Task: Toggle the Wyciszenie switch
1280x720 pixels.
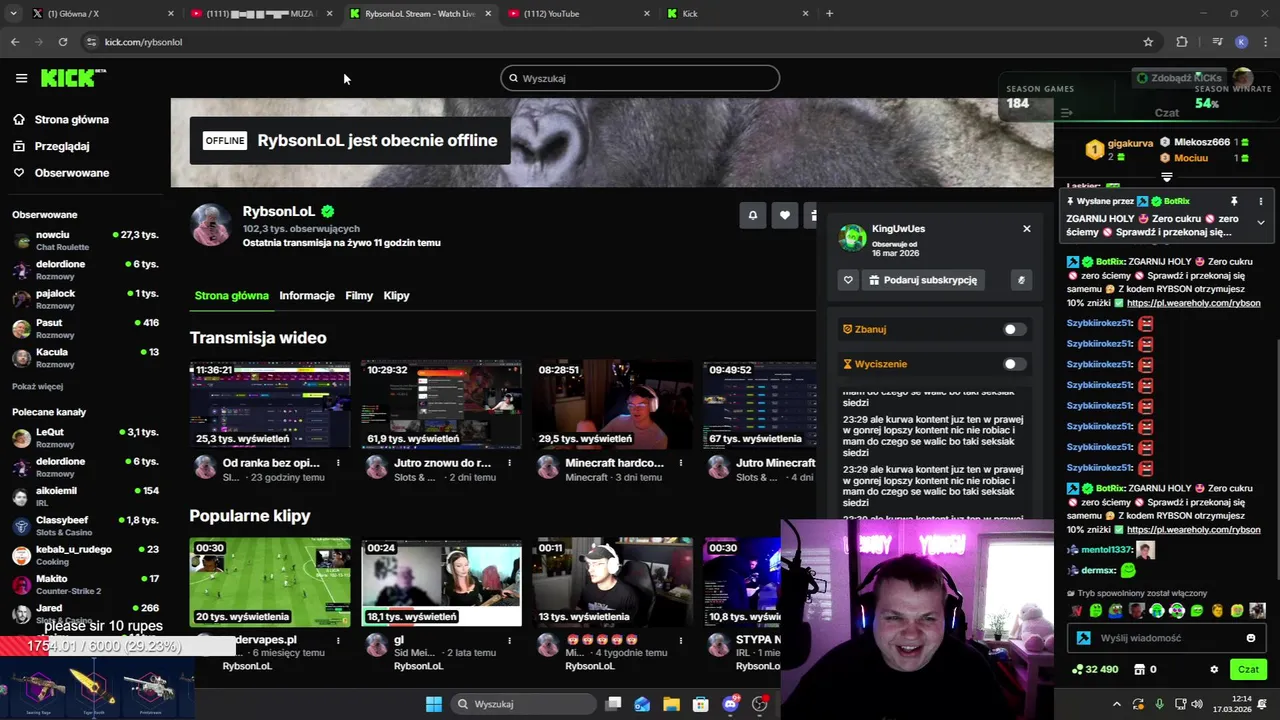Action: click(x=1014, y=364)
